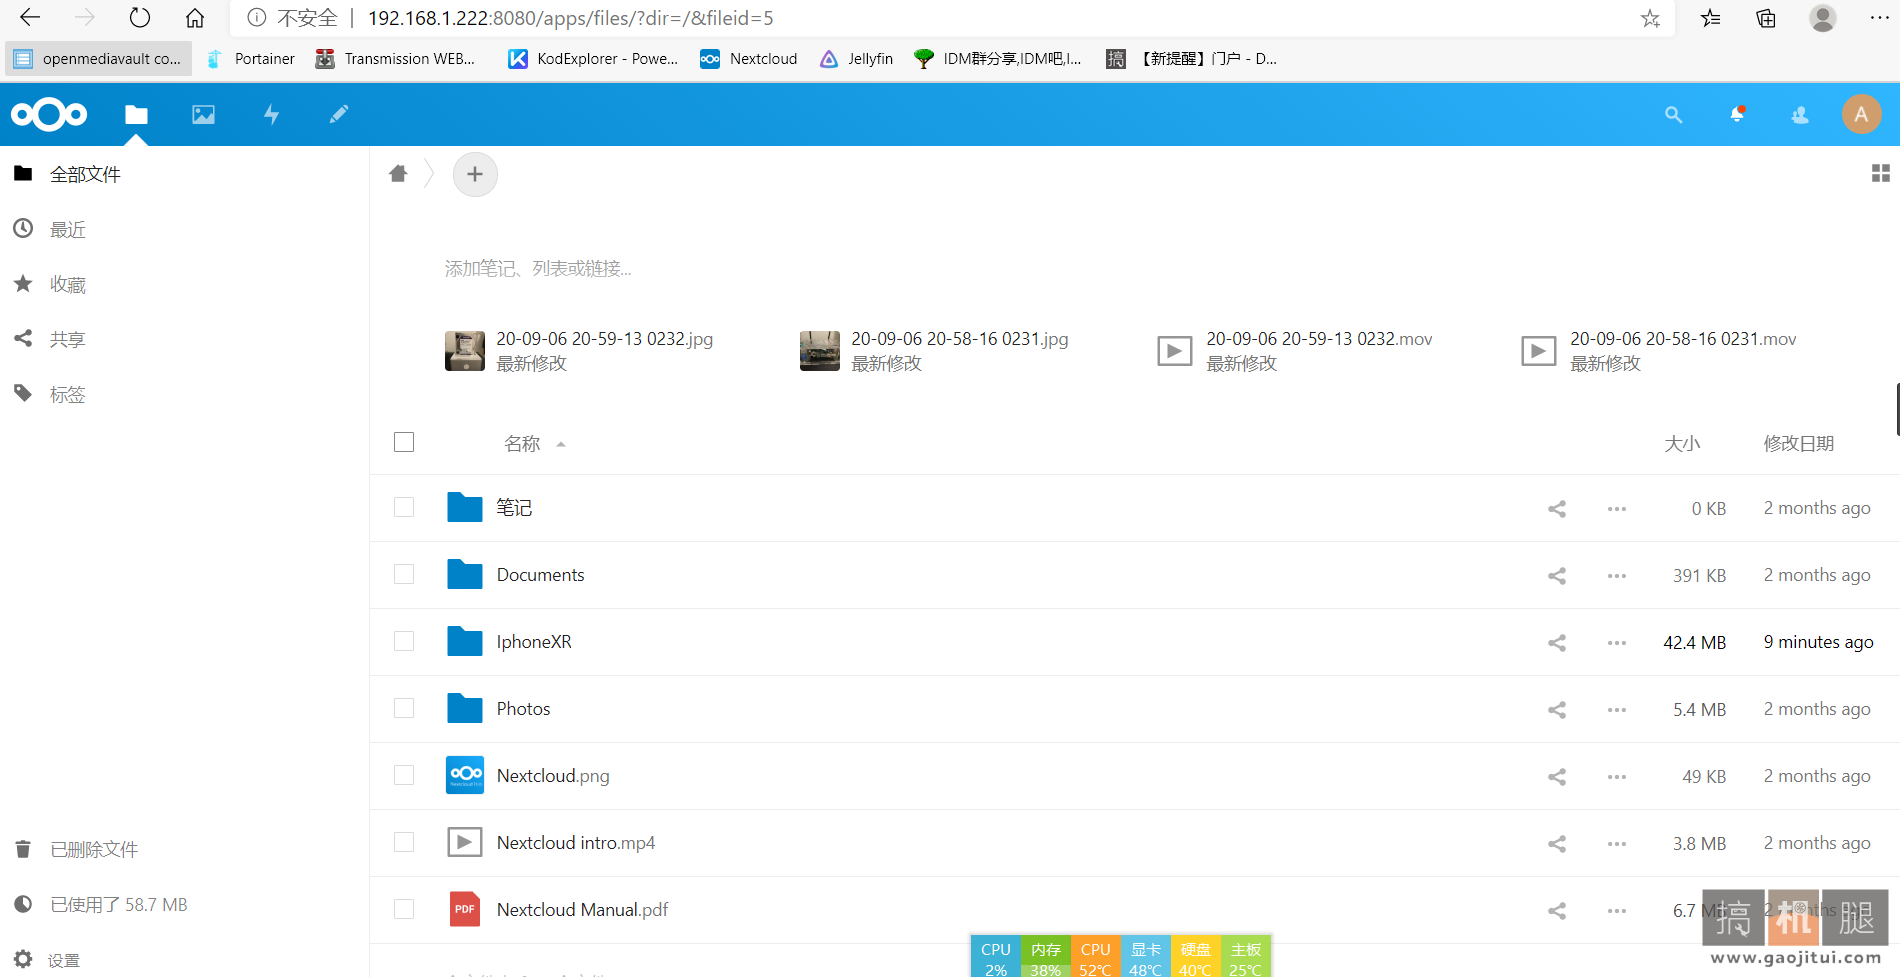Screen dimensions: 1900x977
Task: Share the Documents folder
Action: point(1557,576)
